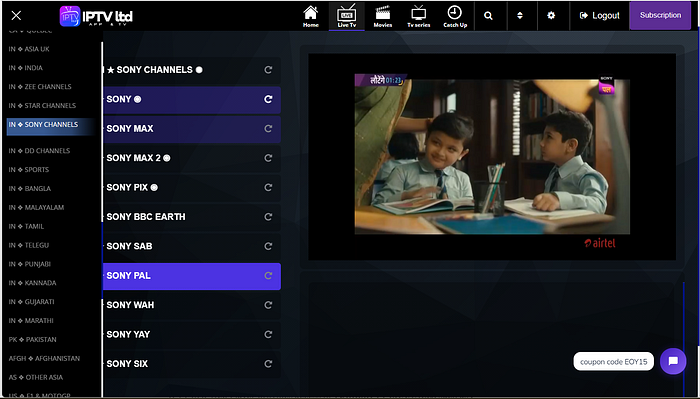Viewport: 700px width, 399px height.
Task: Select IN TAMIL category
Action: point(26,226)
